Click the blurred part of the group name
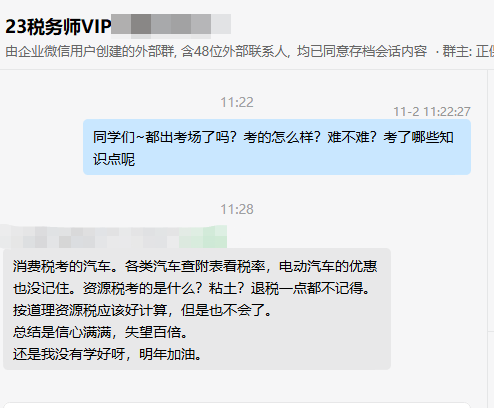This screenshot has height=408, width=494. tap(171, 24)
